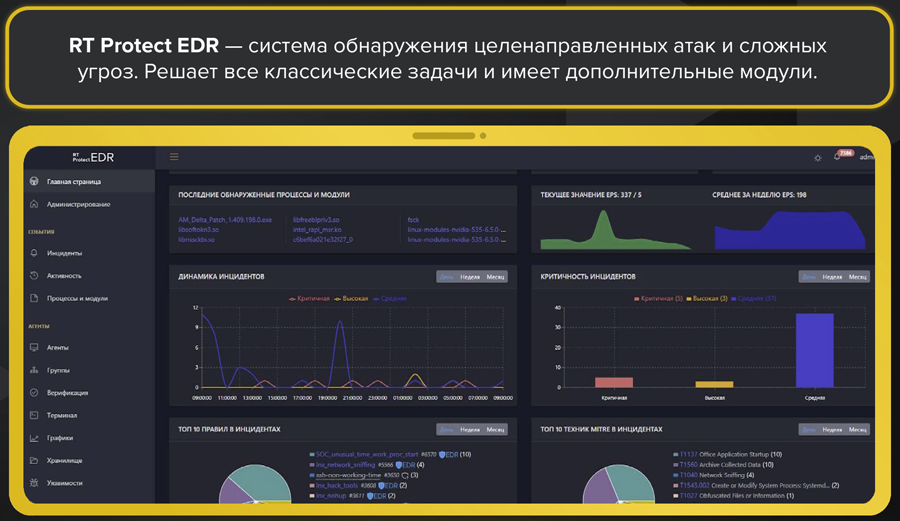Viewport: 900px width, 521px height.
Task: Switch Критичность инцидентов to Месяц
Action: click(858, 277)
